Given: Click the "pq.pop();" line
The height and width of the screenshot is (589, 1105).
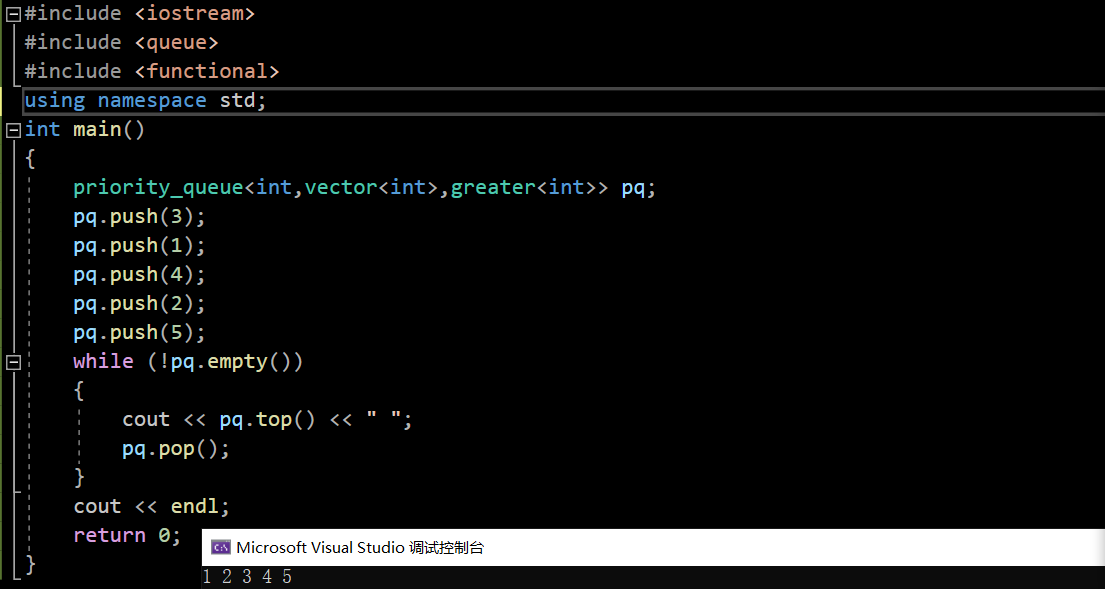Looking at the screenshot, I should pyautogui.click(x=176, y=448).
